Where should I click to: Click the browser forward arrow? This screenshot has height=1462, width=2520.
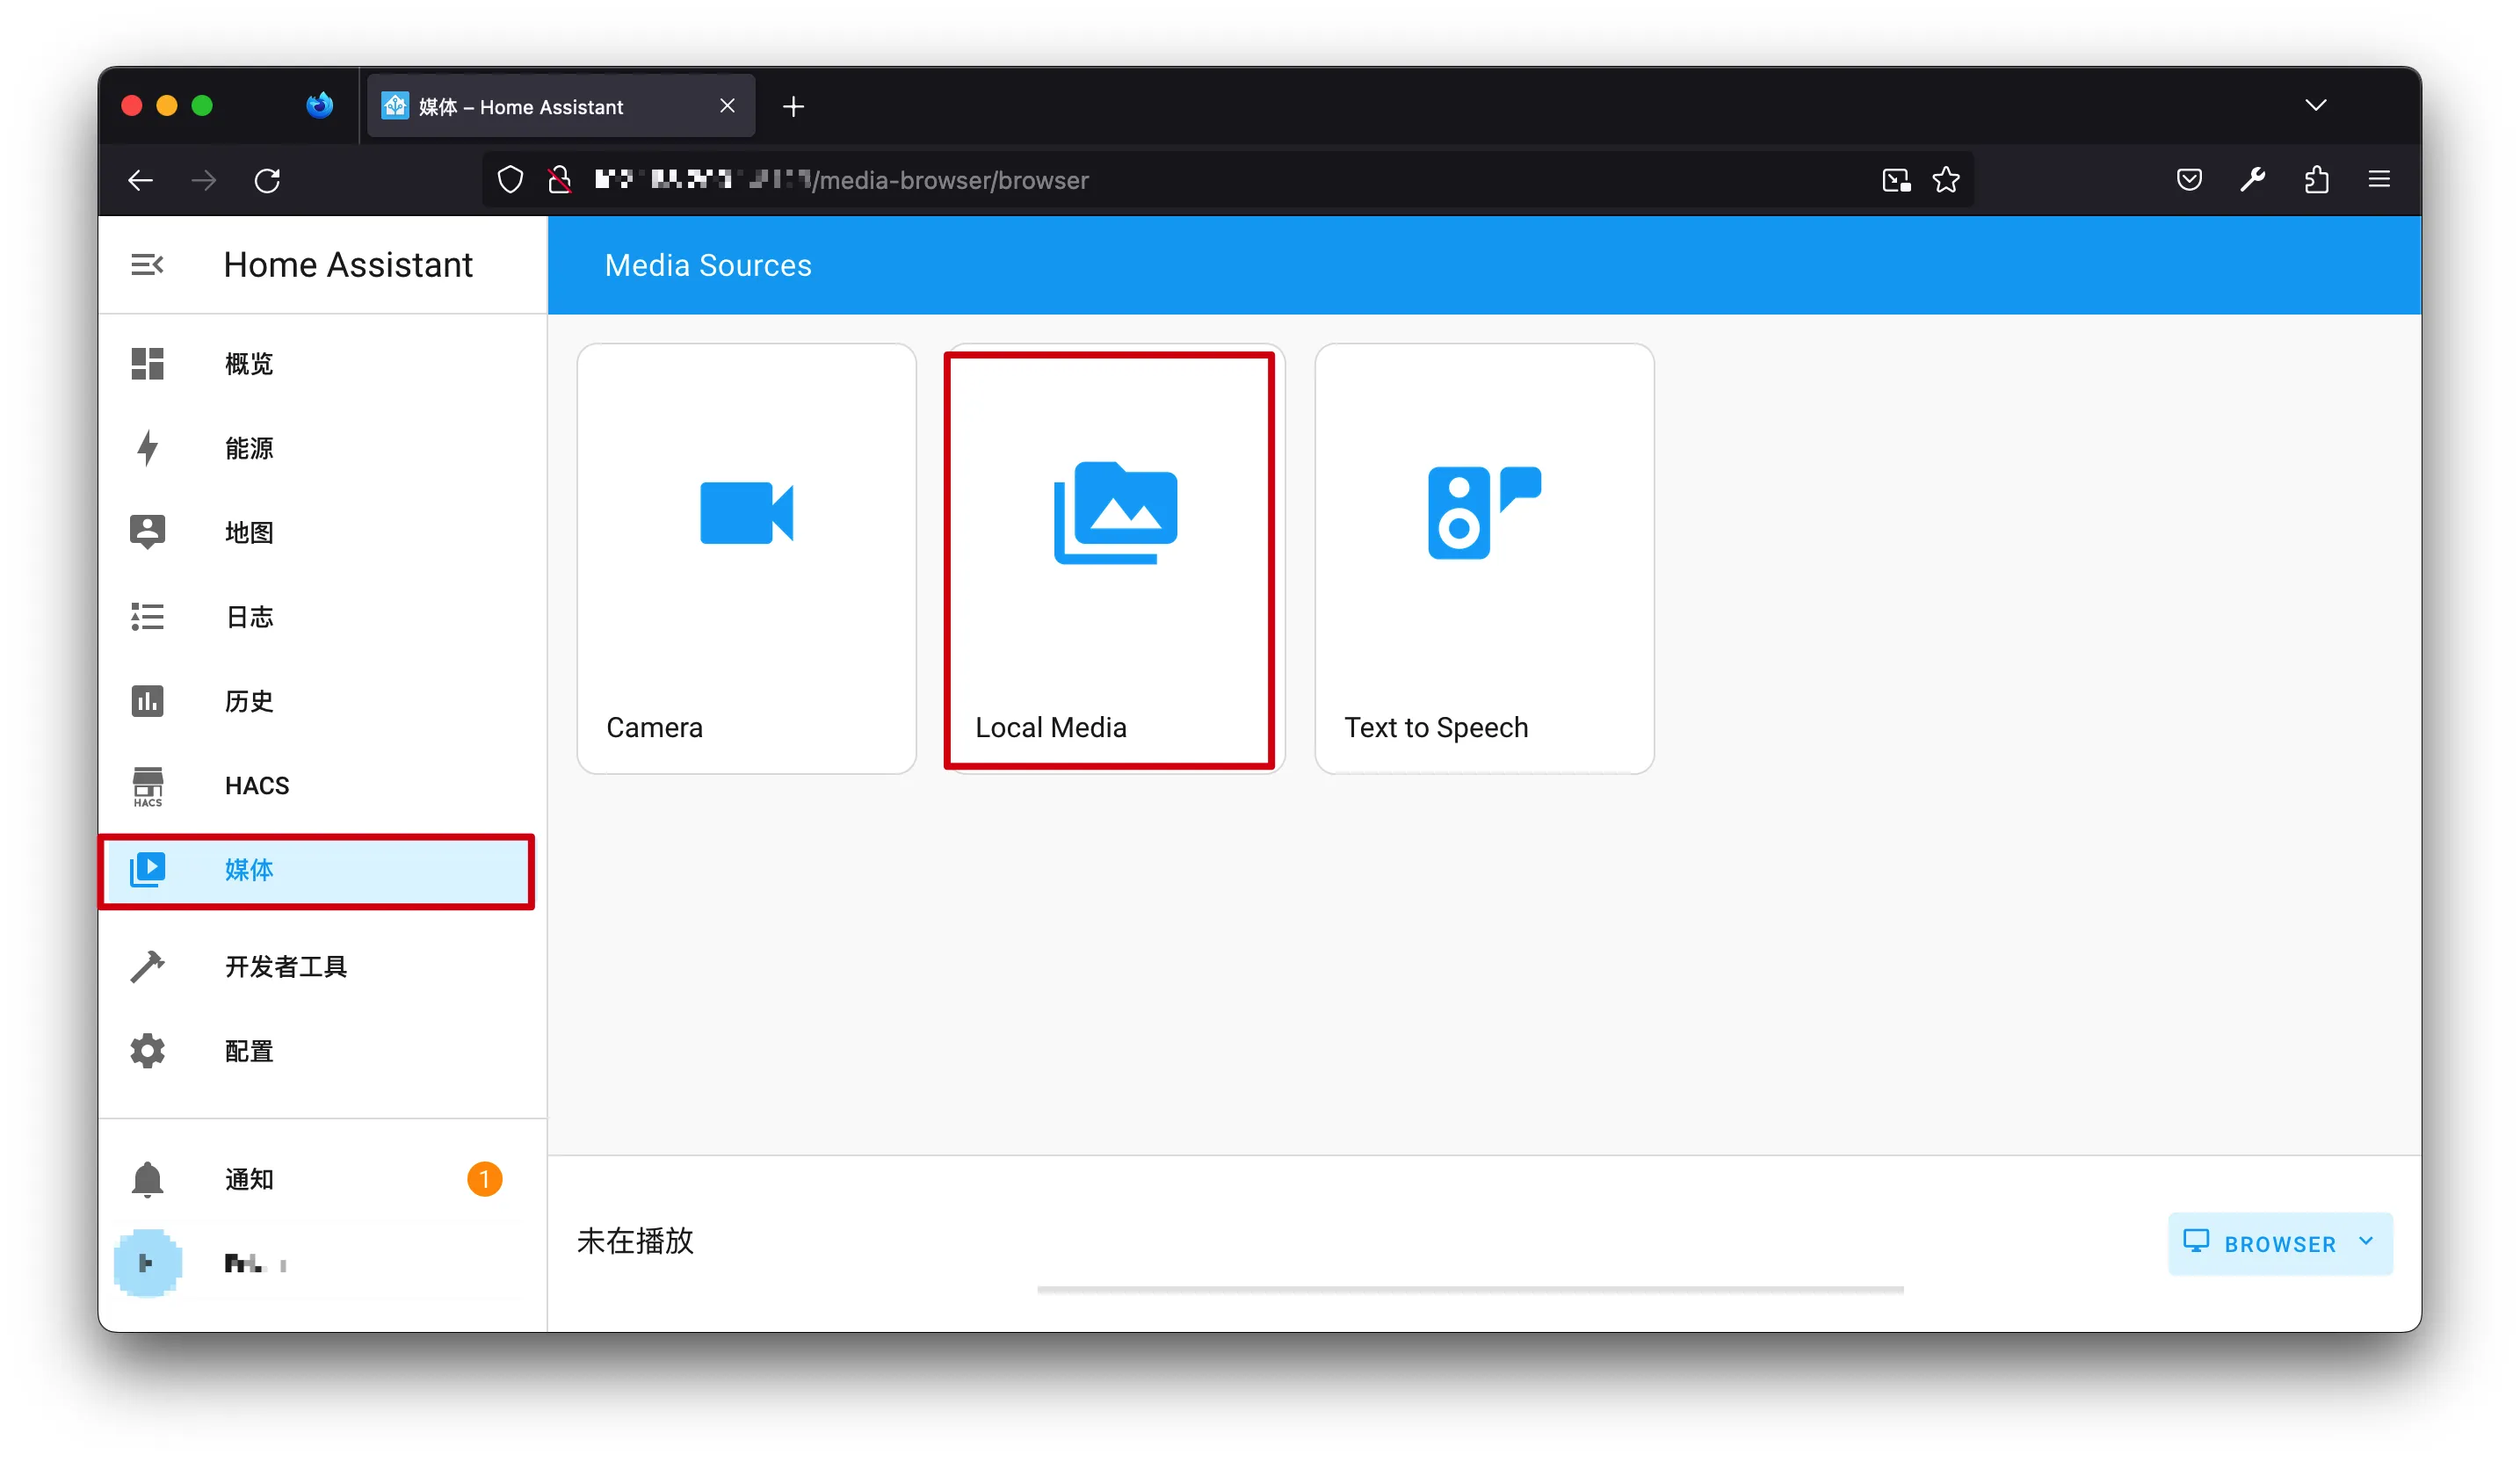[x=204, y=180]
